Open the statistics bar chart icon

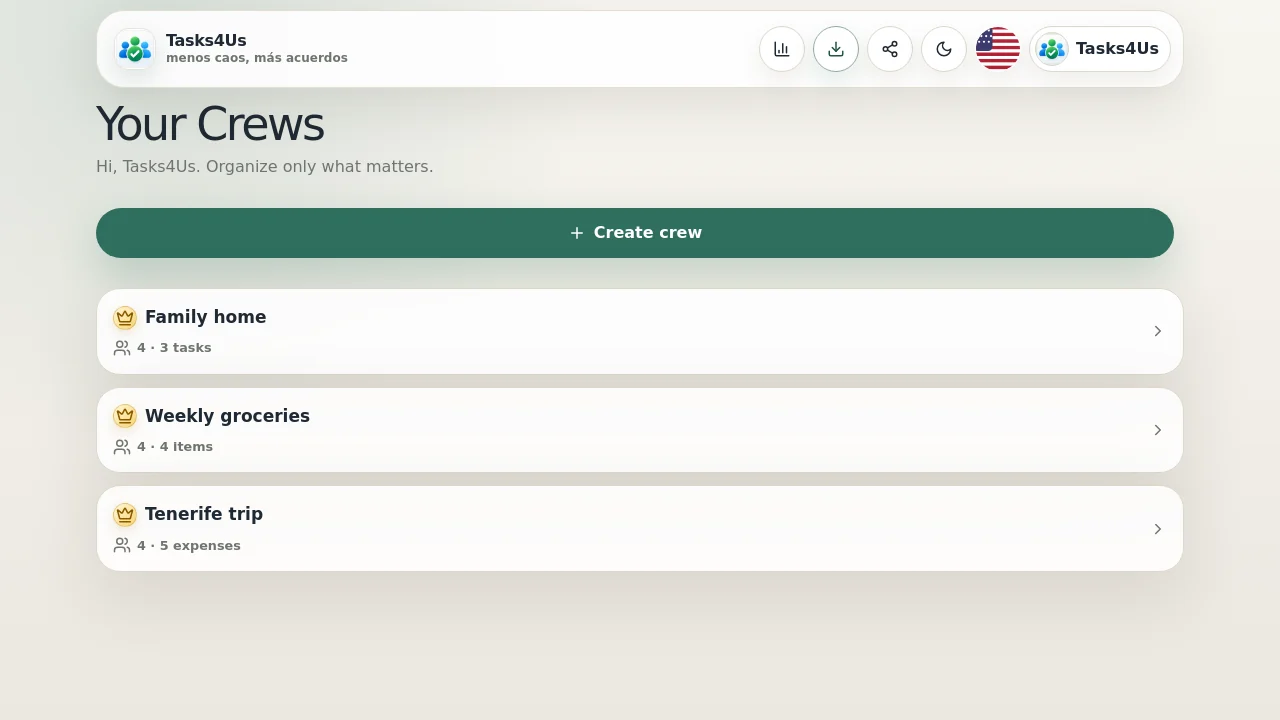tap(782, 49)
